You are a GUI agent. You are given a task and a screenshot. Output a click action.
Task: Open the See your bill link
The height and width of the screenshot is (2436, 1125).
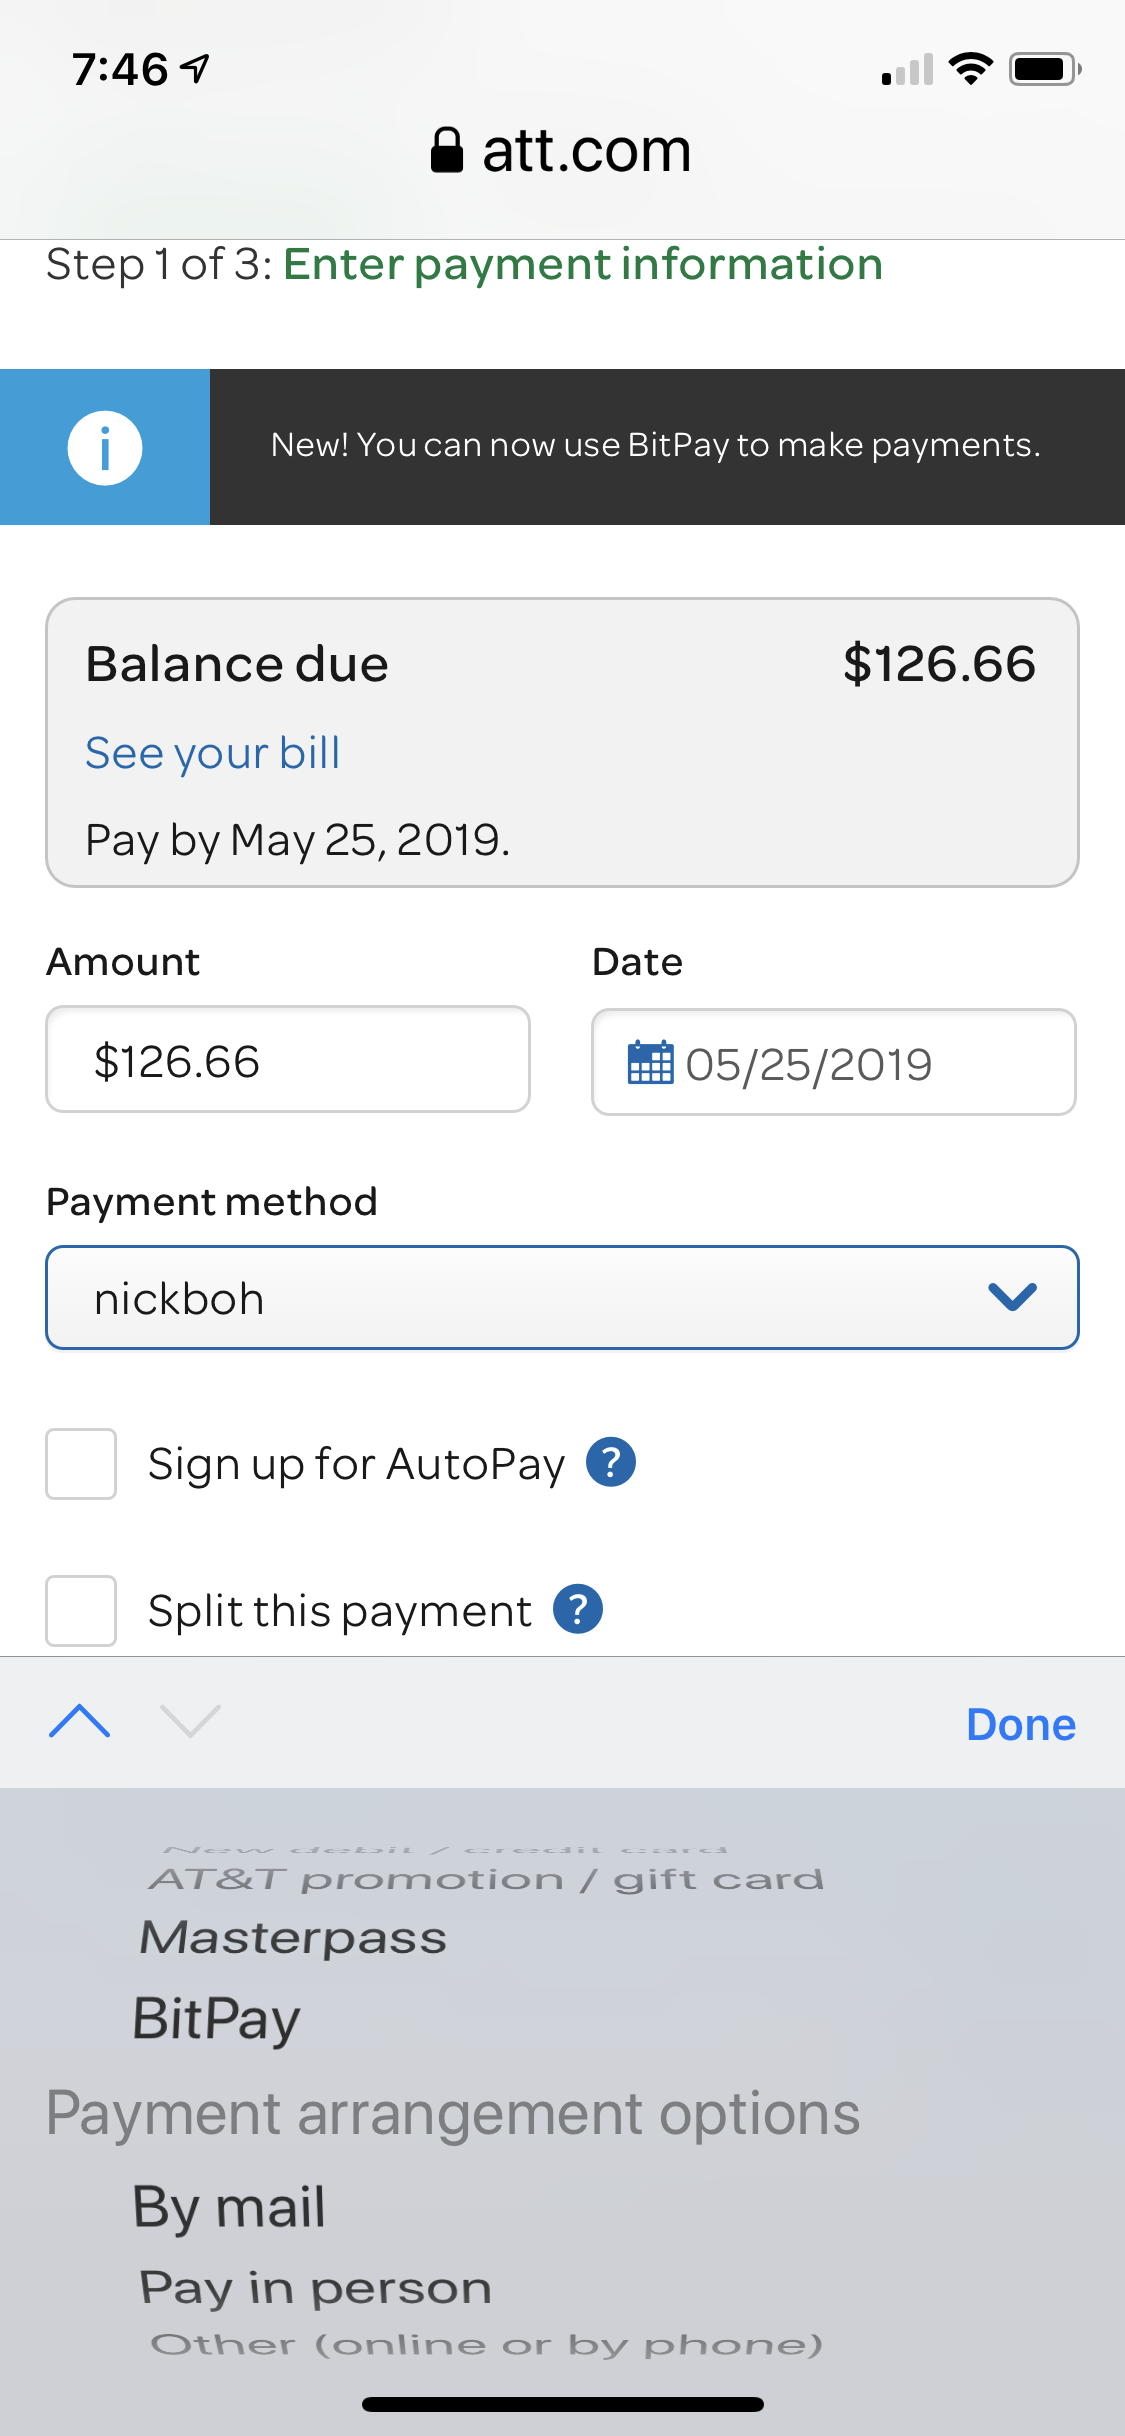213,753
